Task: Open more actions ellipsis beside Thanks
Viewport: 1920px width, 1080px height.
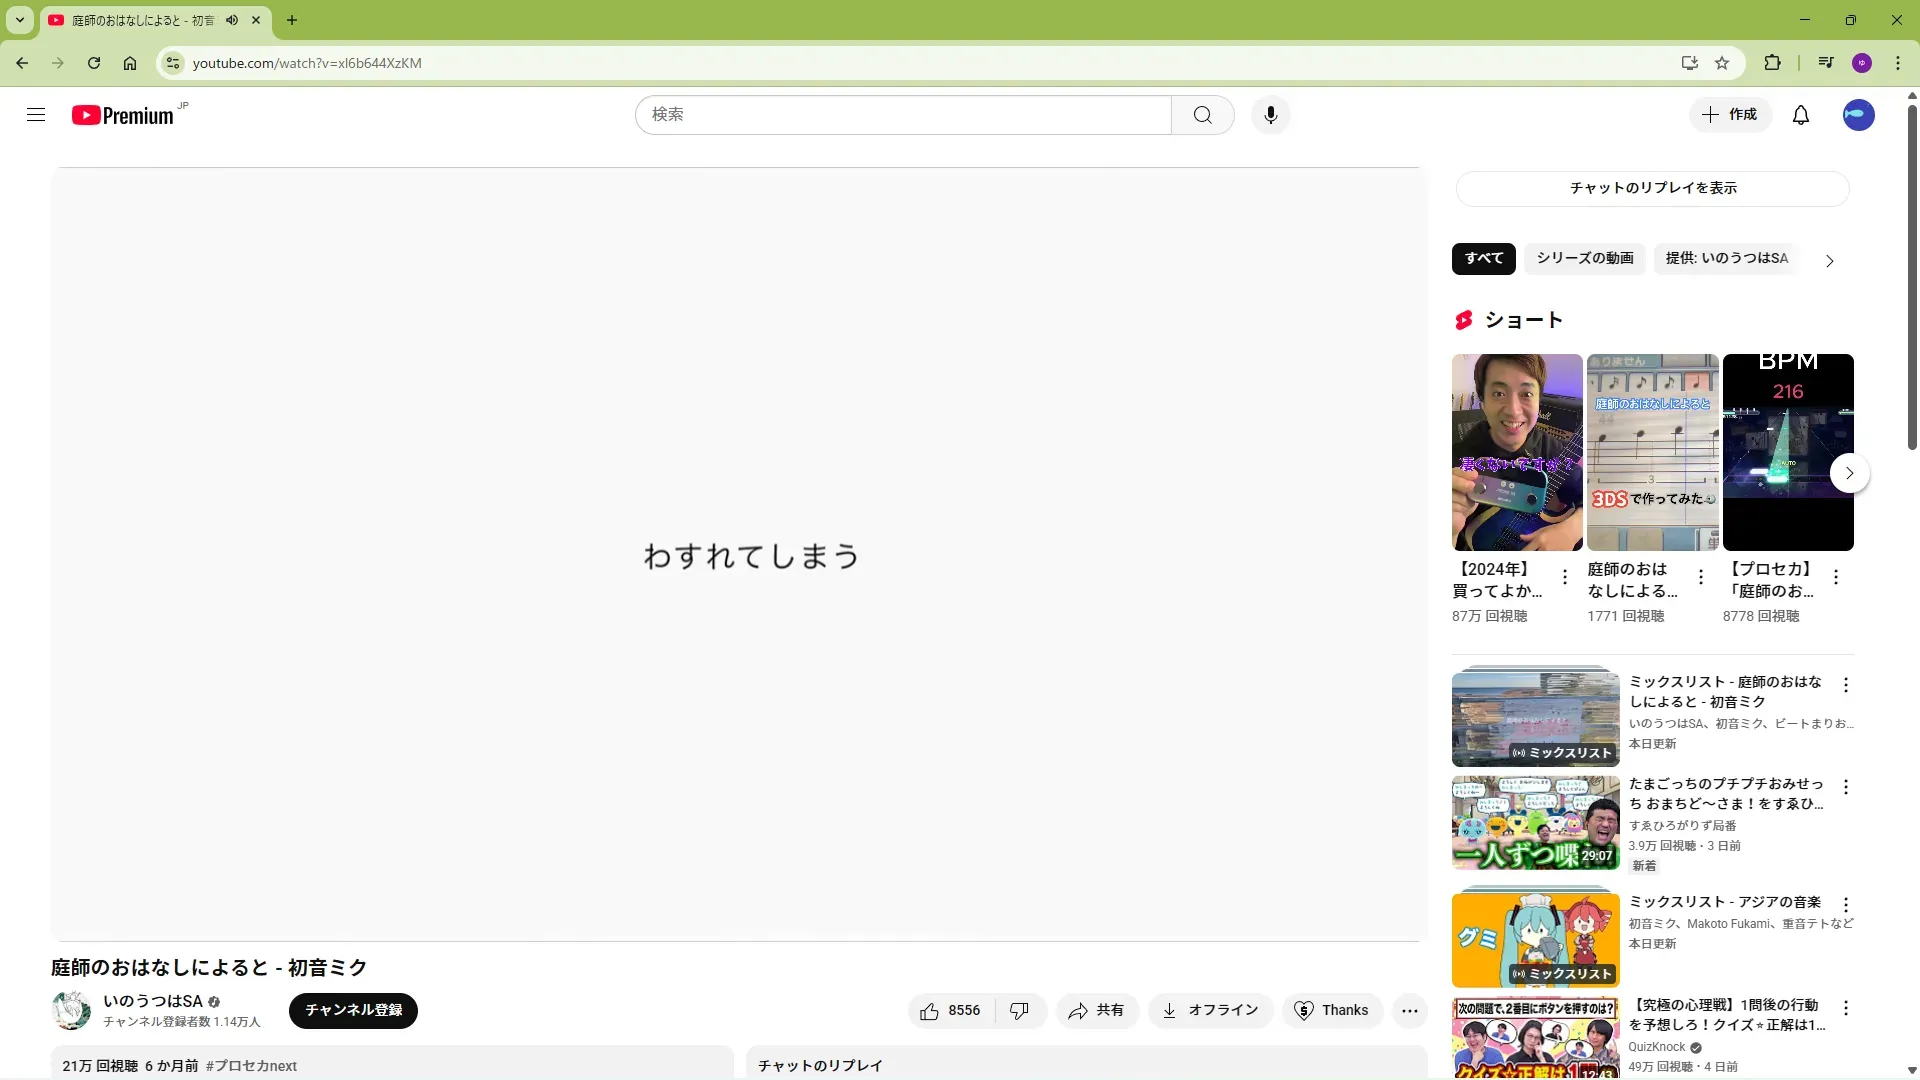Action: pos(1409,1011)
